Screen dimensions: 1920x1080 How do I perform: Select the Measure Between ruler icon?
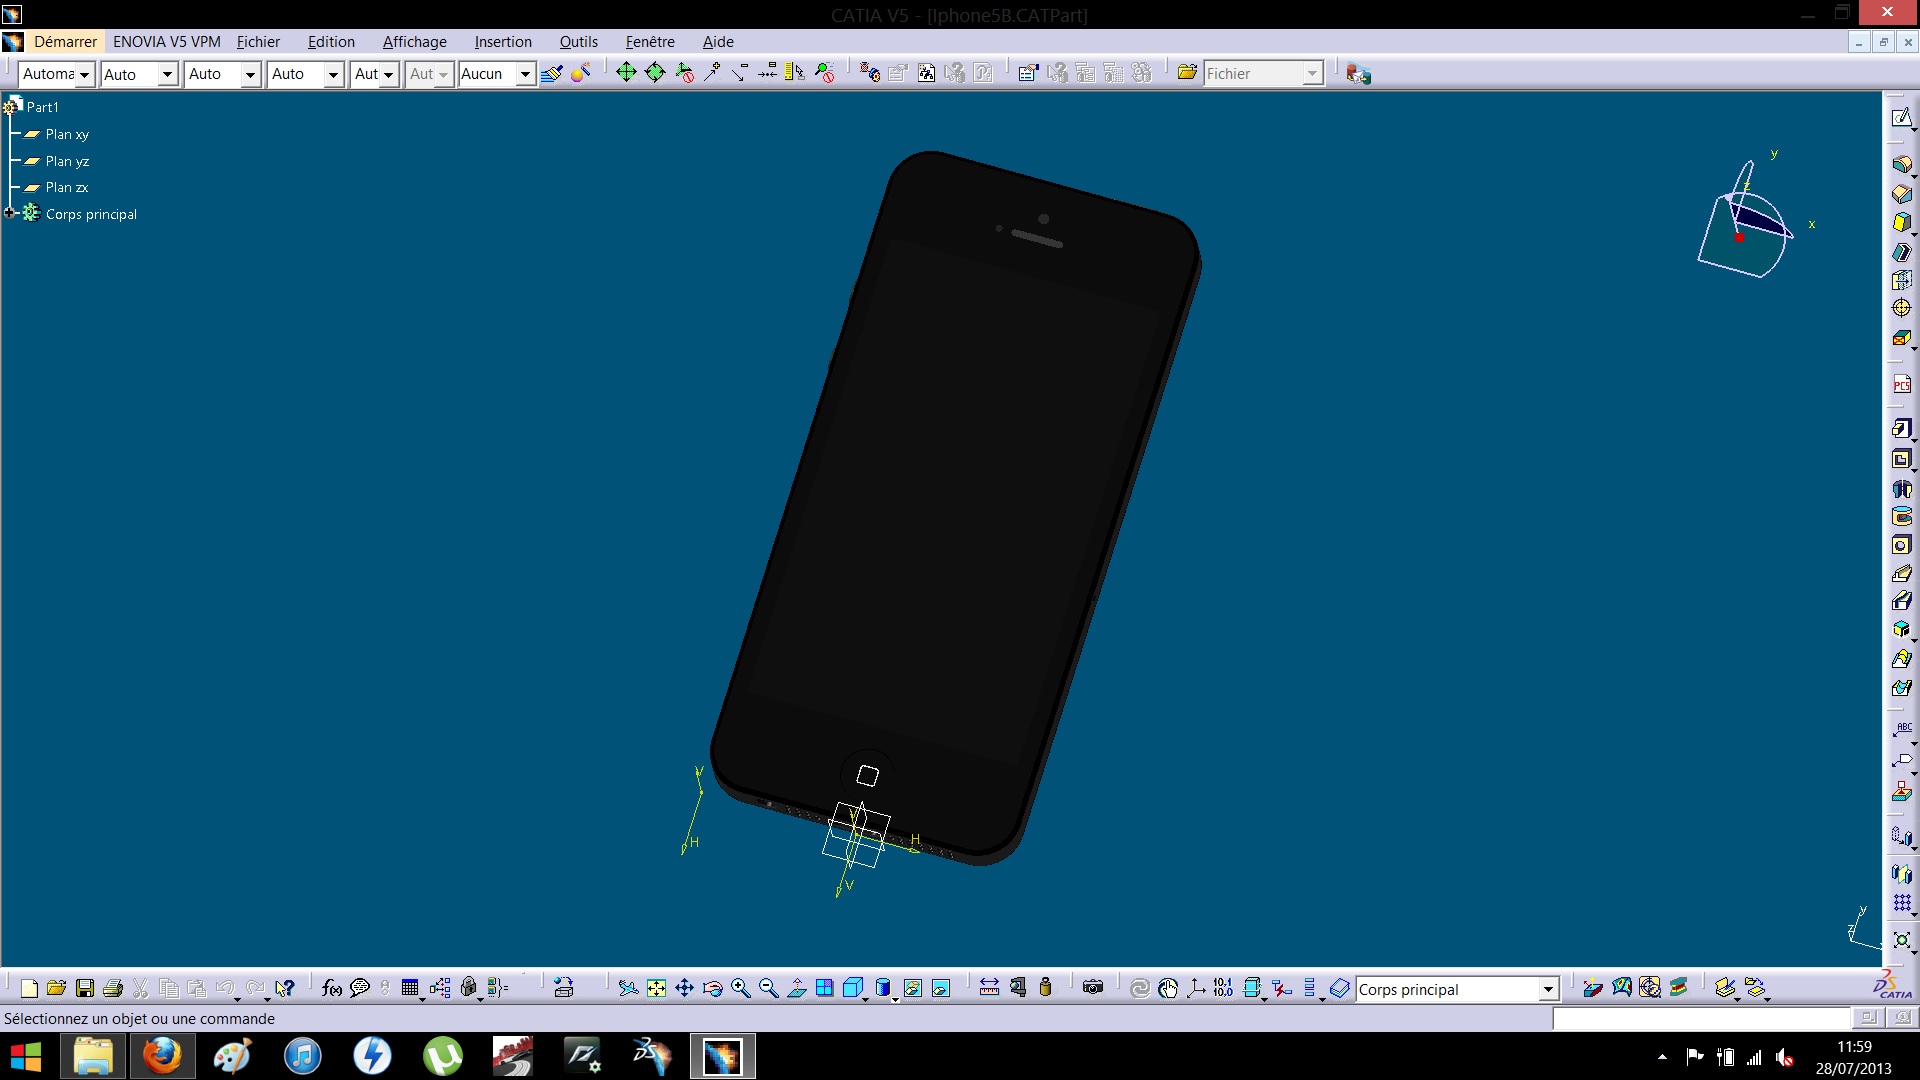point(989,988)
